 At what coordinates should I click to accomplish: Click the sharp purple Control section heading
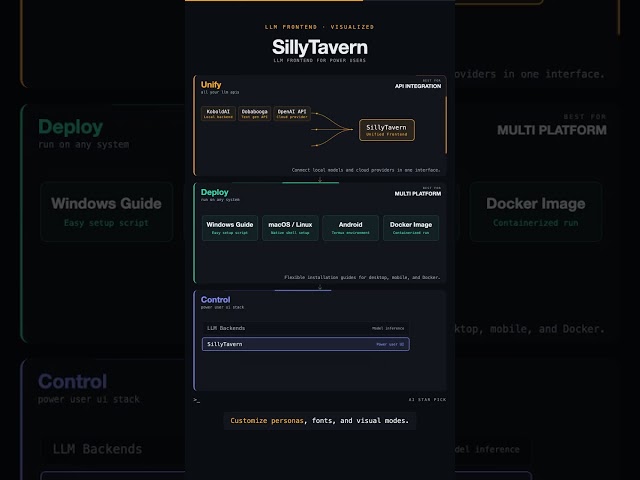[215, 300]
